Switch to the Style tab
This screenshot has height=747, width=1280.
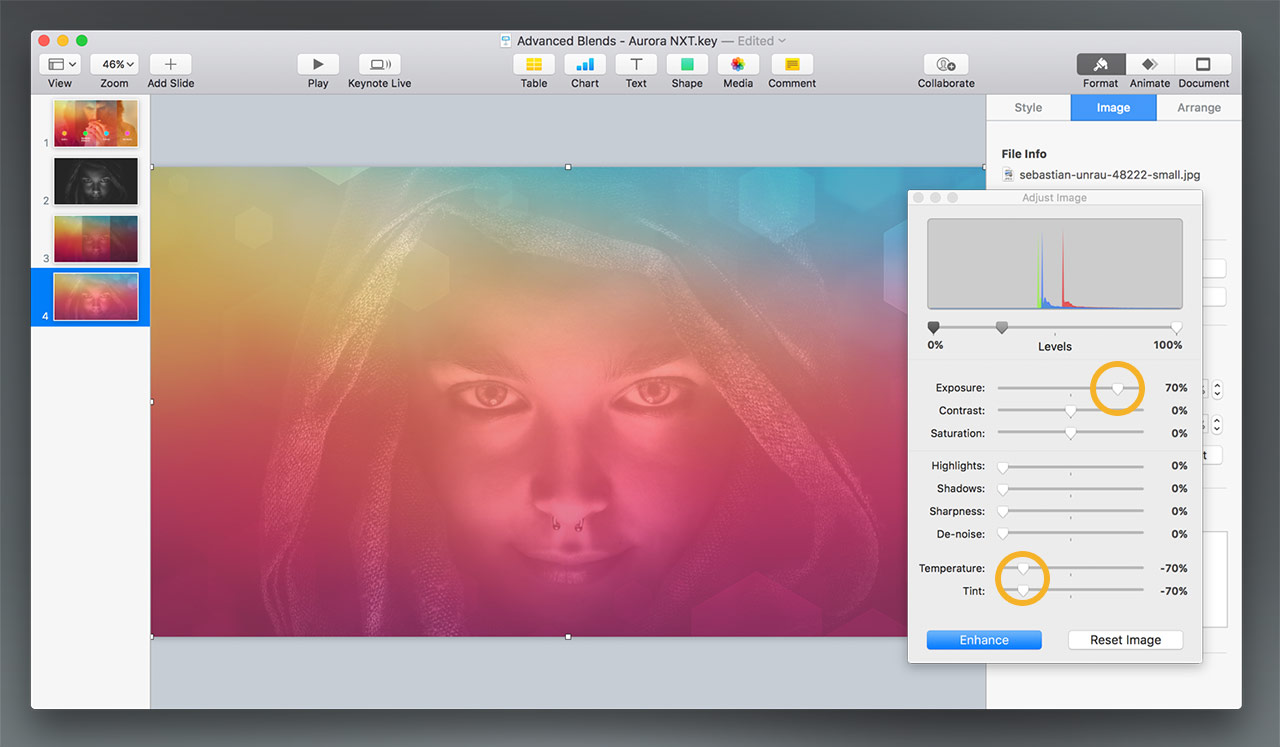coord(1028,108)
